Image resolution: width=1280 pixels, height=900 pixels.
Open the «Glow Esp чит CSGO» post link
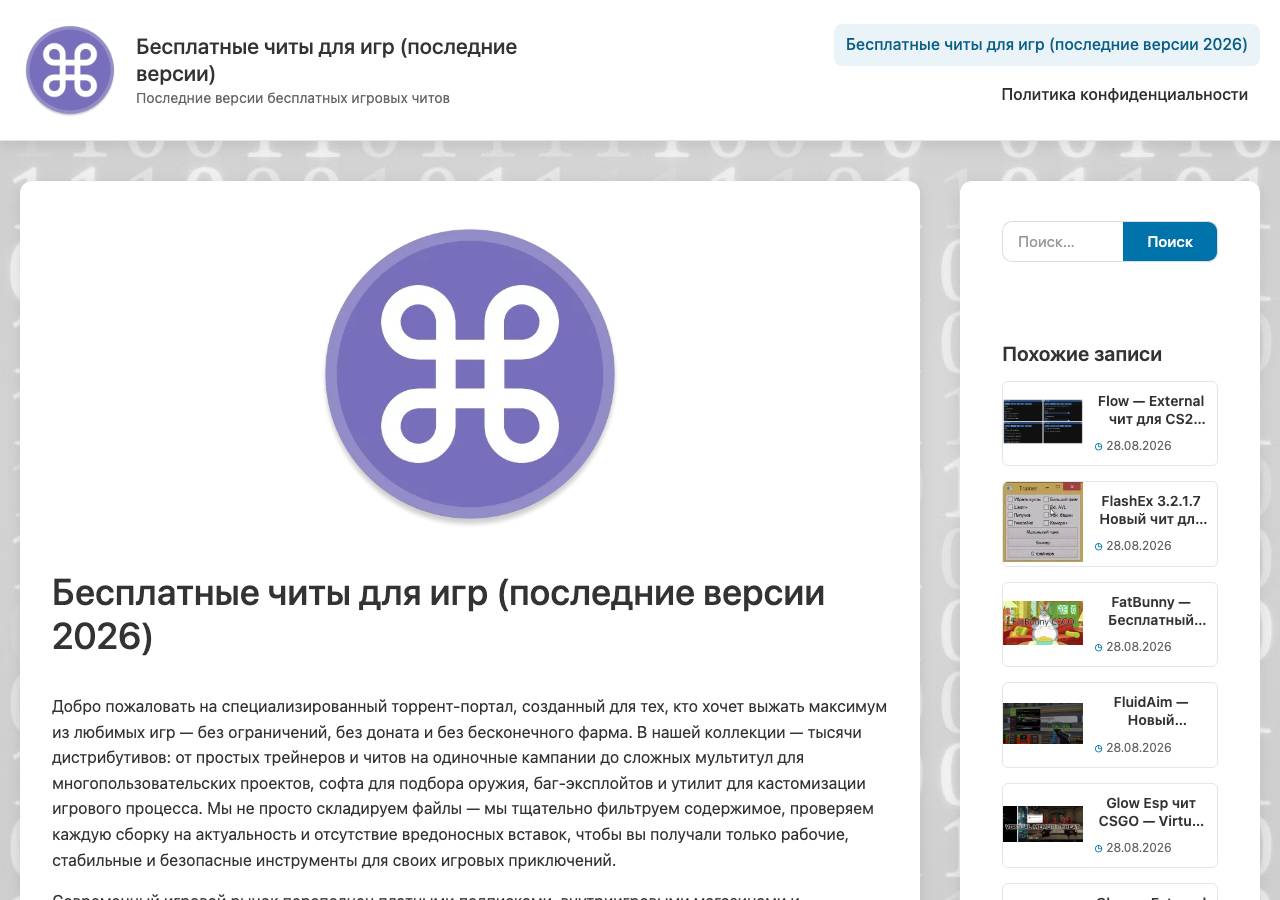tap(1151, 812)
